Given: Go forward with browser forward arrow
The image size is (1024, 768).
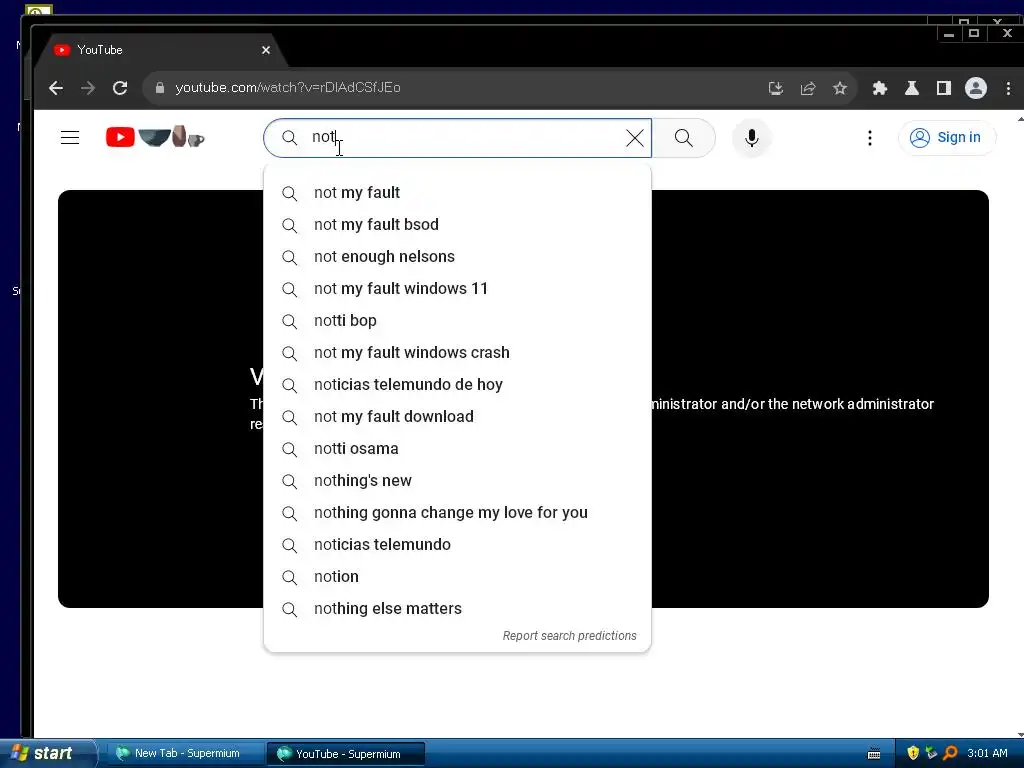Looking at the screenshot, I should (x=88, y=88).
